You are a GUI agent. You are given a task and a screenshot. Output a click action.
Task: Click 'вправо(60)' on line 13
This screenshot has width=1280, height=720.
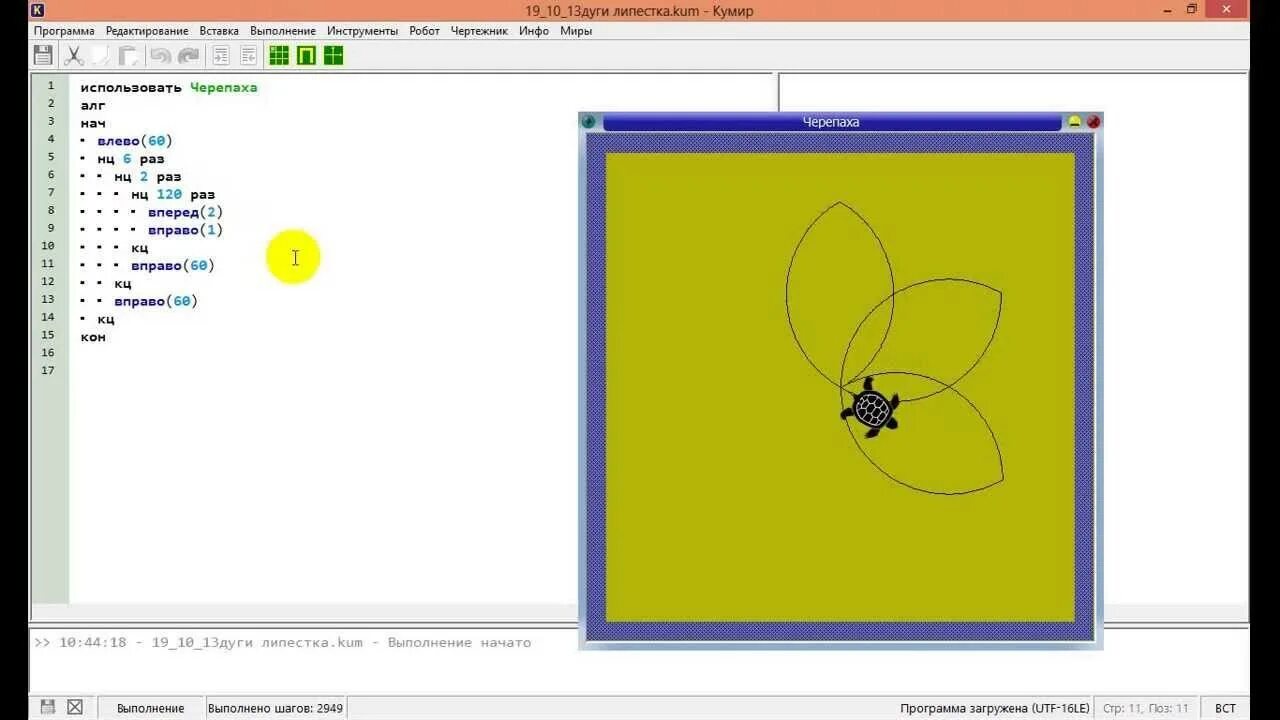tap(156, 301)
